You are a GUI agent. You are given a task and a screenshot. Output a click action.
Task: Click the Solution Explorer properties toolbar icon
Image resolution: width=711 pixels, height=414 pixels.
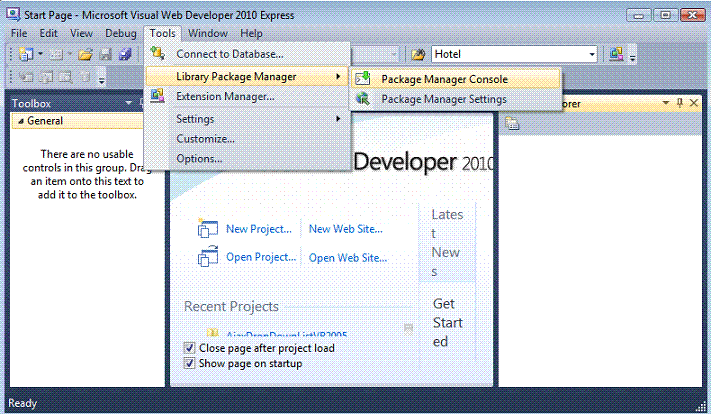pos(512,123)
